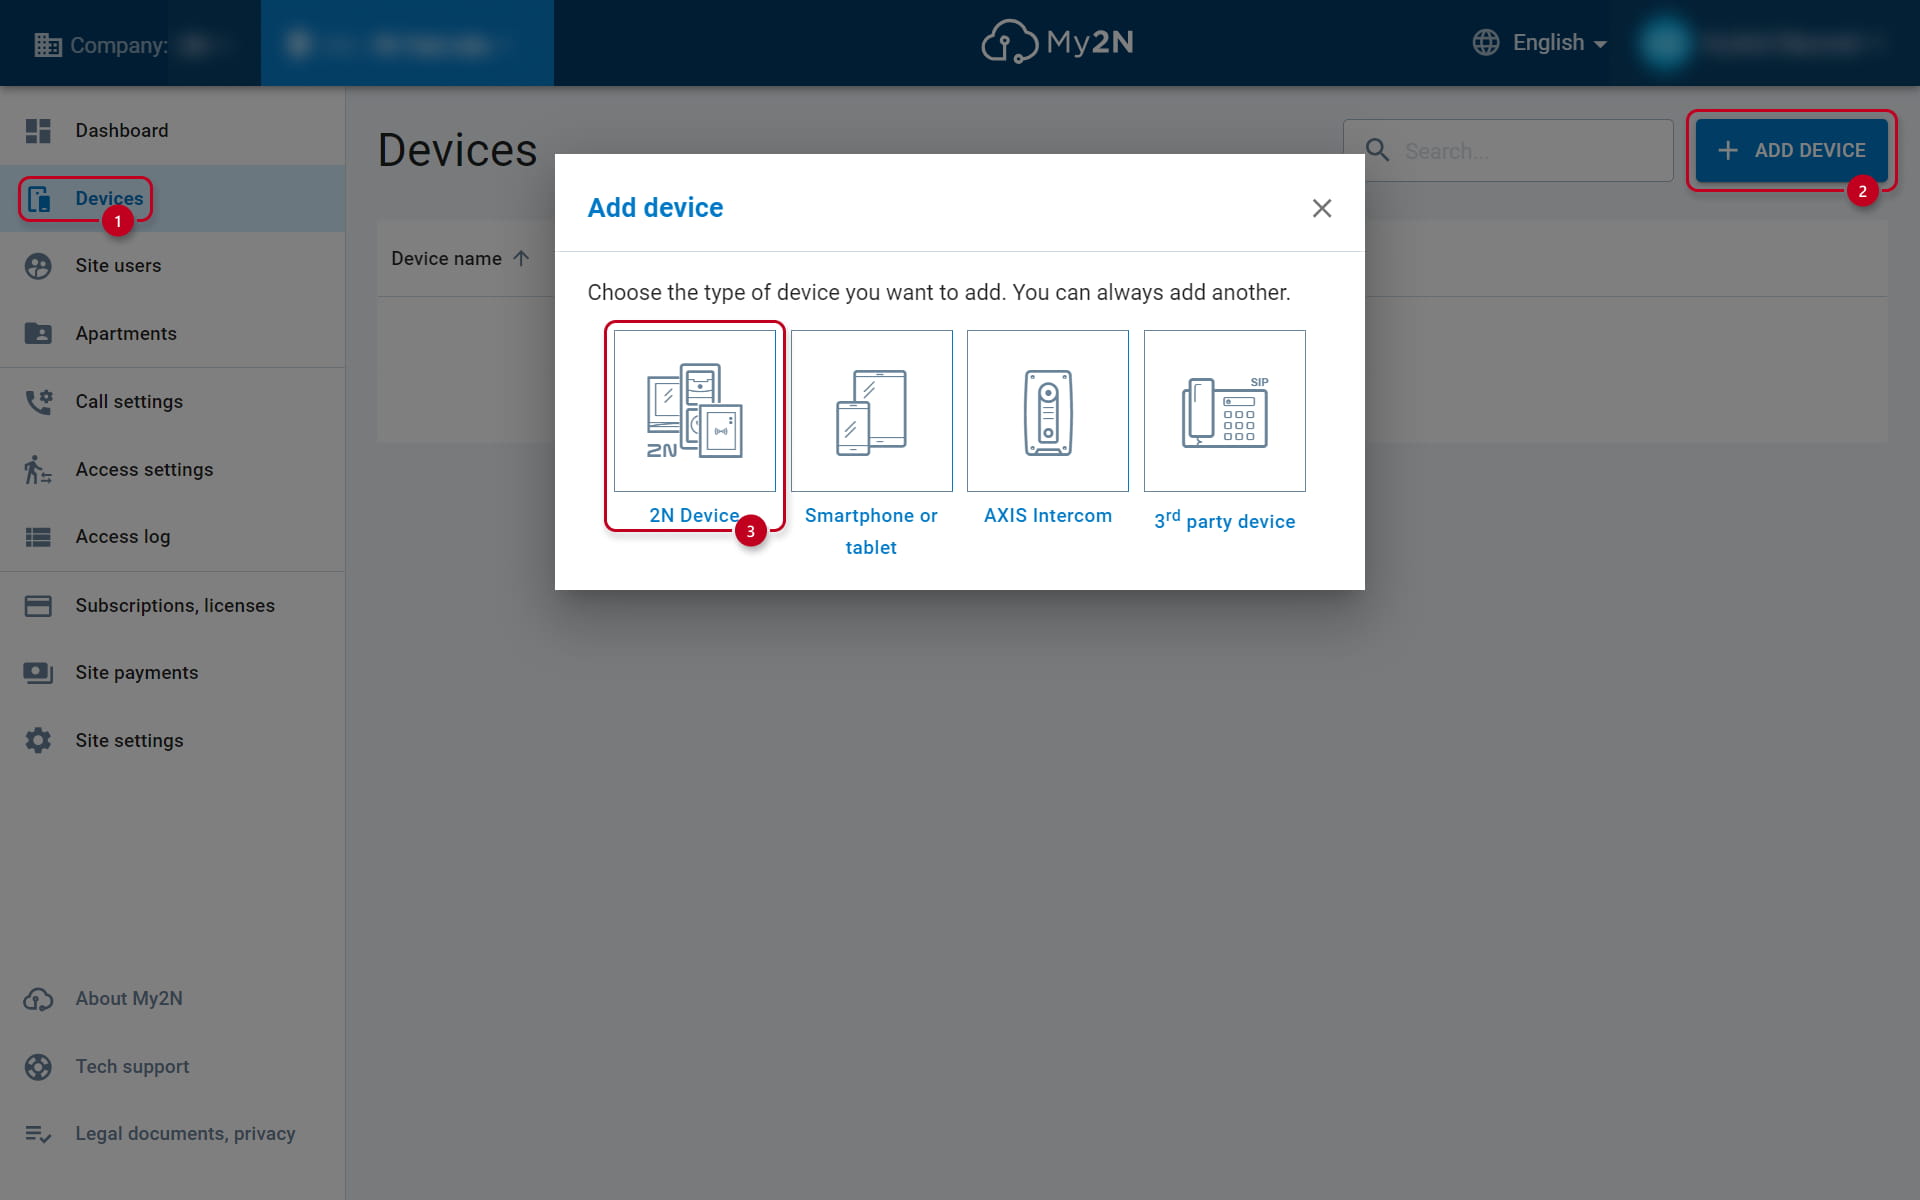The height and width of the screenshot is (1200, 1920).
Task: Choose the AXIS Intercom tile image
Action: (1048, 411)
